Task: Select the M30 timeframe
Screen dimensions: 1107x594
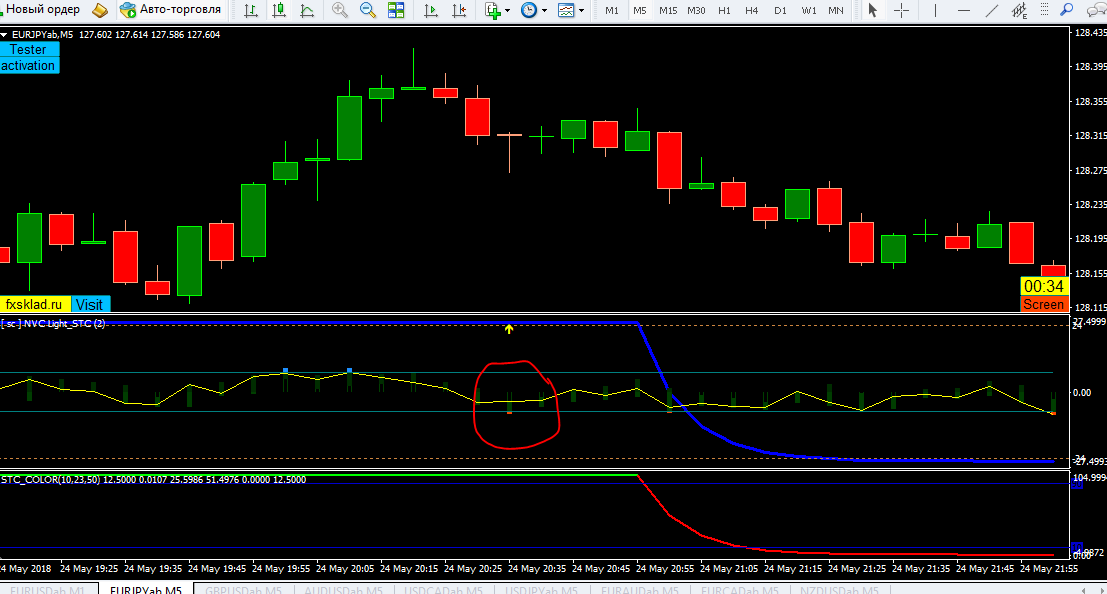Action: tap(696, 11)
